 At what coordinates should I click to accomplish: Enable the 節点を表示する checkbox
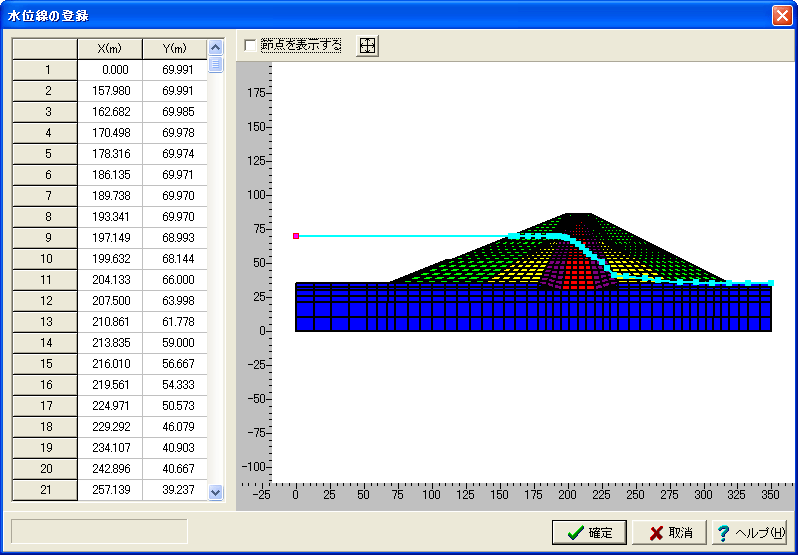[x=250, y=46]
